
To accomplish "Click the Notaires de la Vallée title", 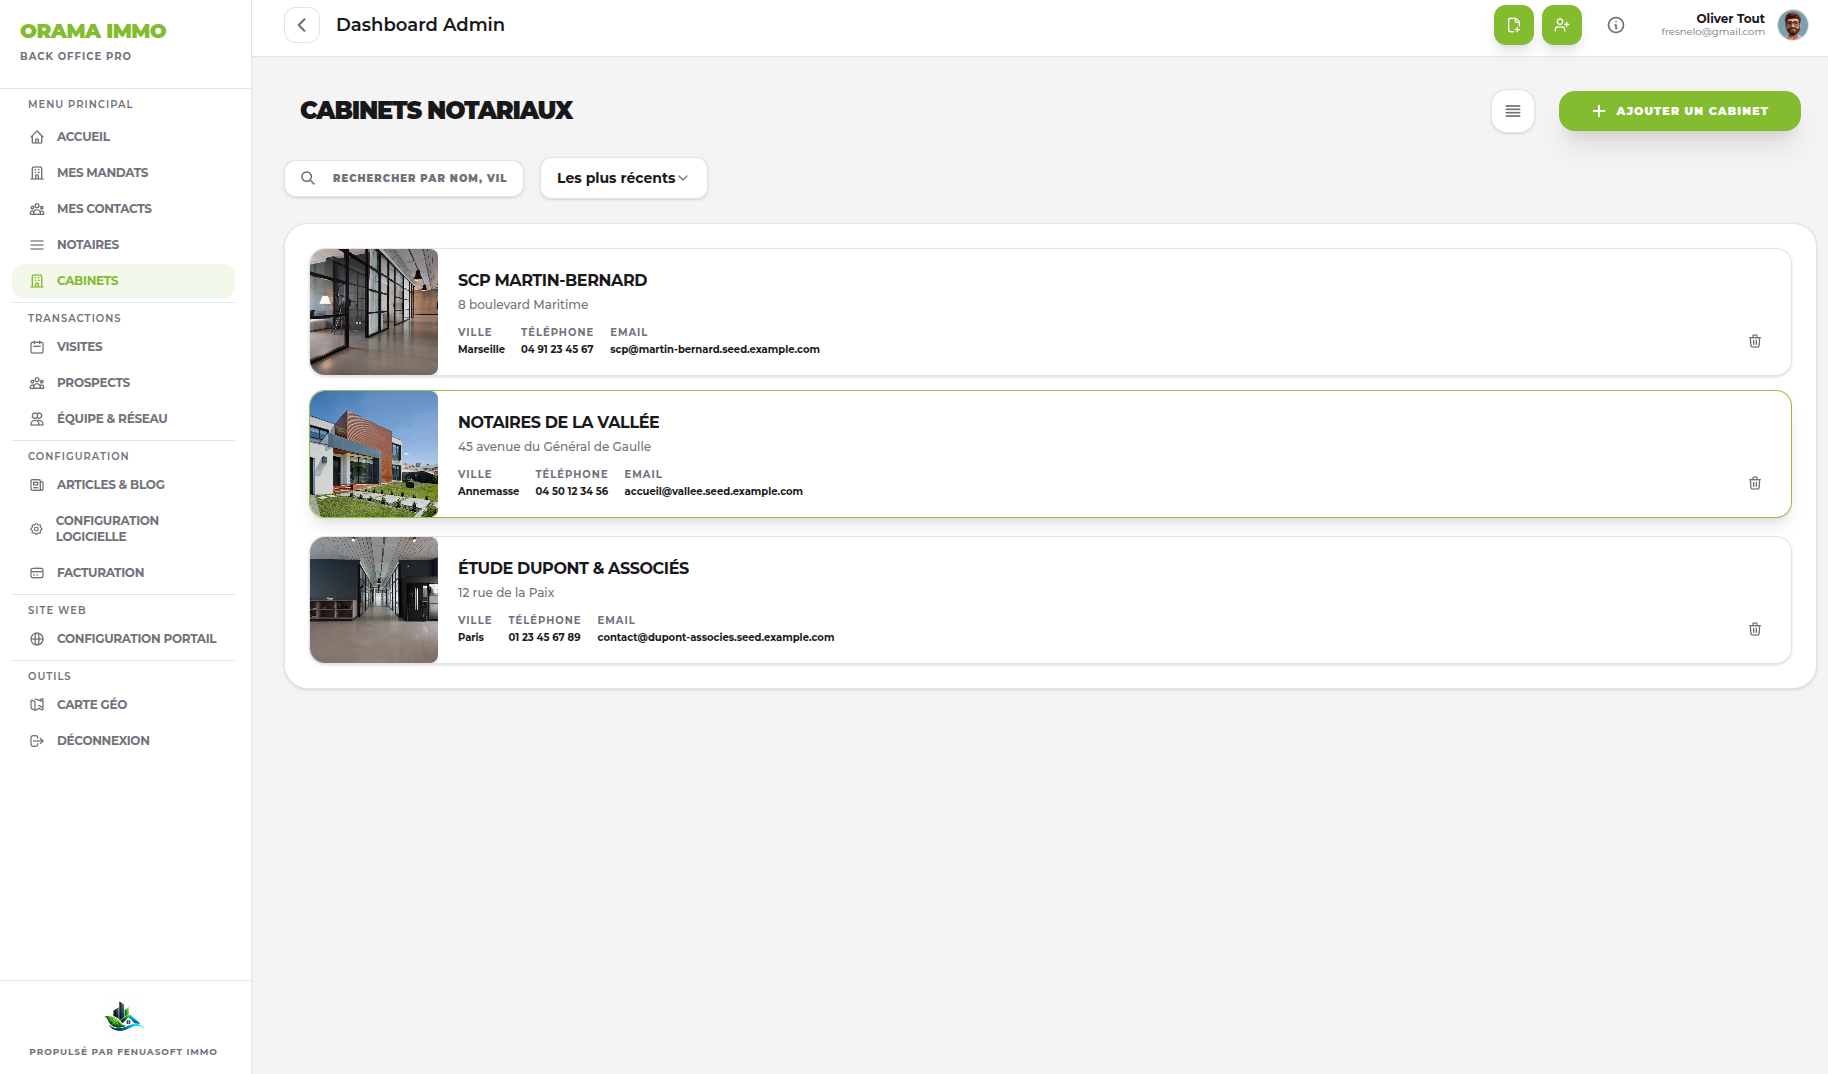I will pos(558,422).
